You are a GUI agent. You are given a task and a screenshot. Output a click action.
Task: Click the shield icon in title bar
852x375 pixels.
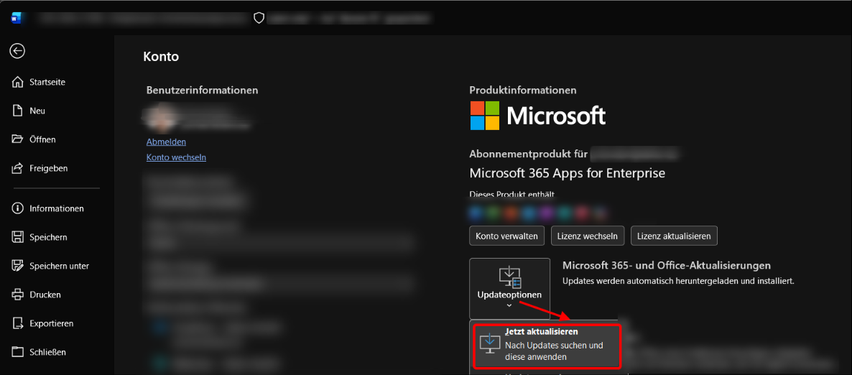(259, 18)
